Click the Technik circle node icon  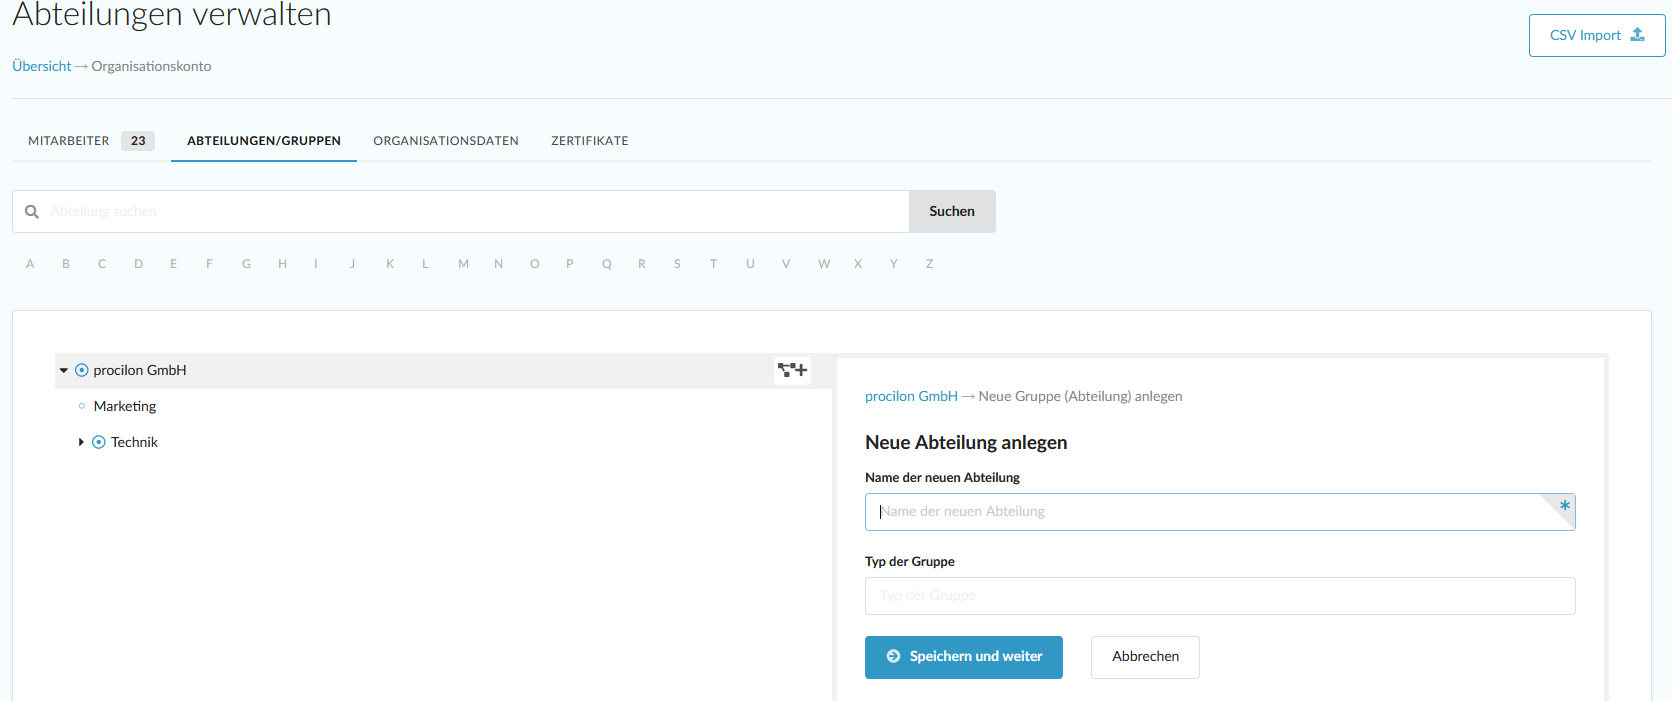99,442
